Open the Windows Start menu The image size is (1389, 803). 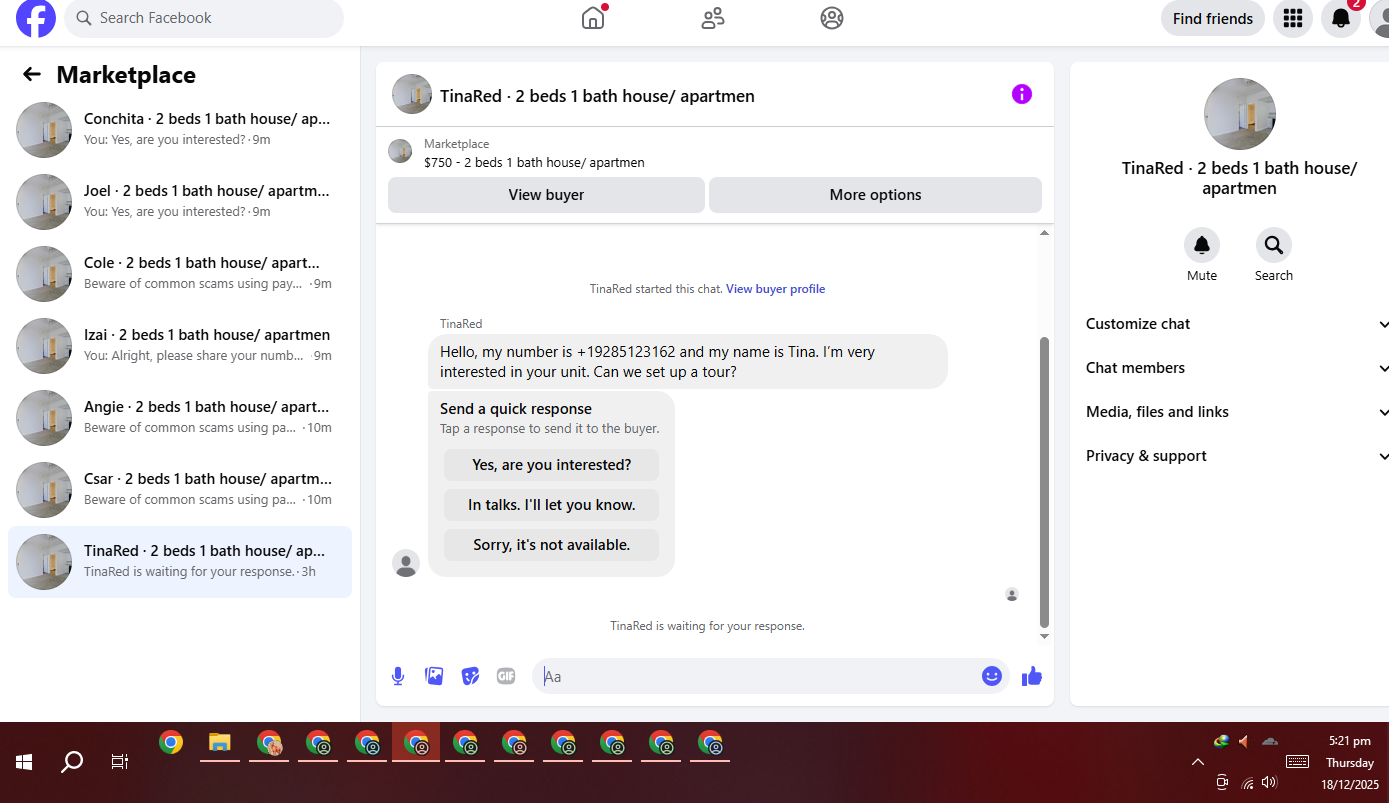coord(24,762)
